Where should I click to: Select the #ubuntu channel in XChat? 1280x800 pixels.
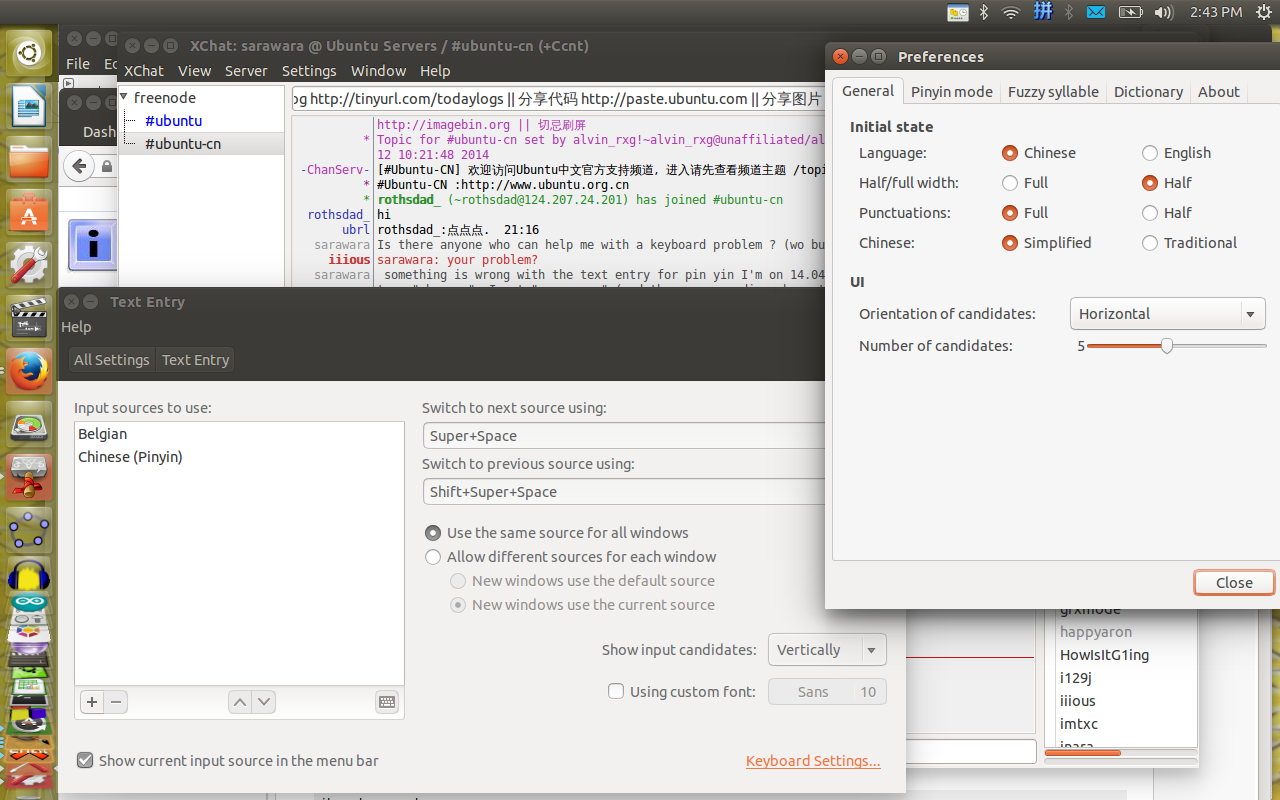(x=173, y=121)
